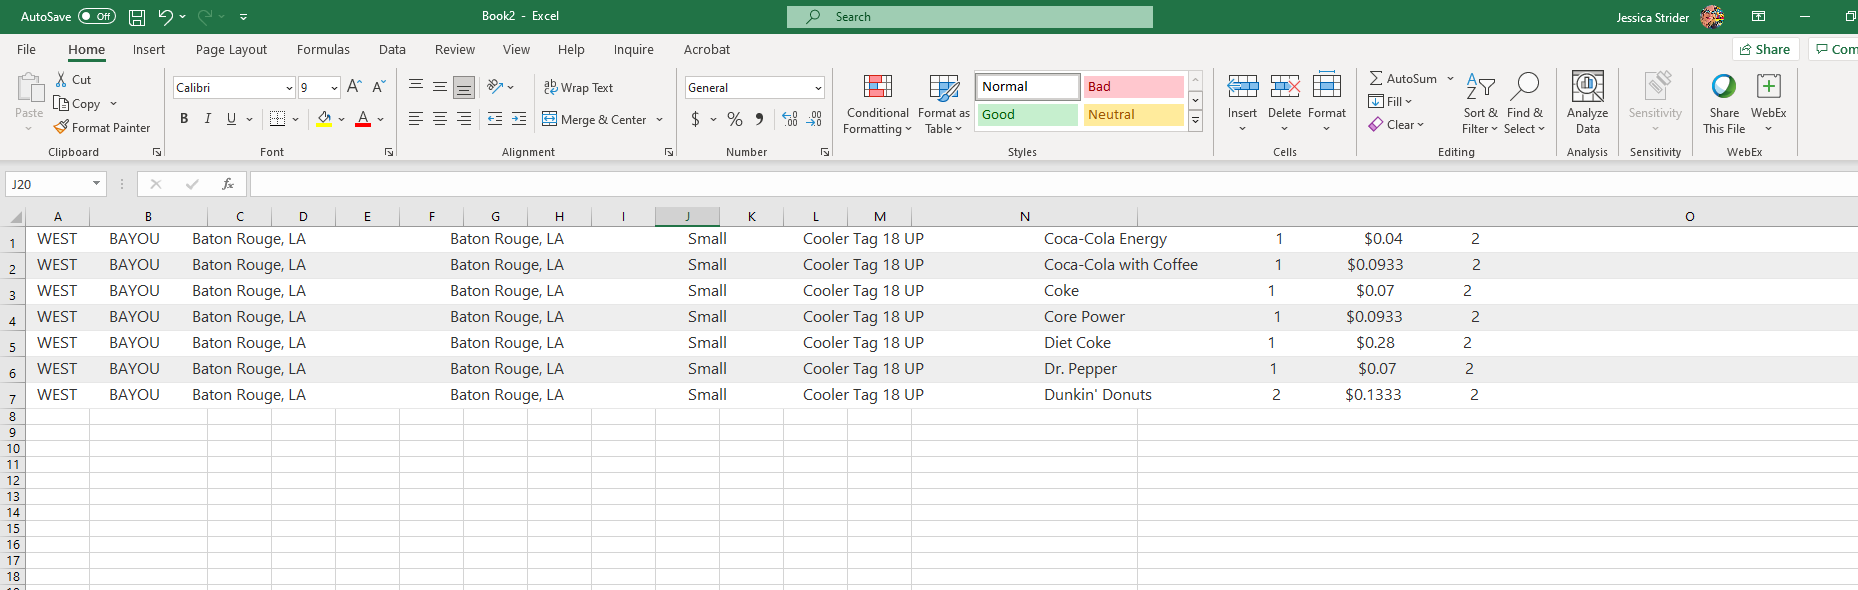This screenshot has width=1858, height=590.
Task: Apply Percent style icon
Action: tap(735, 119)
